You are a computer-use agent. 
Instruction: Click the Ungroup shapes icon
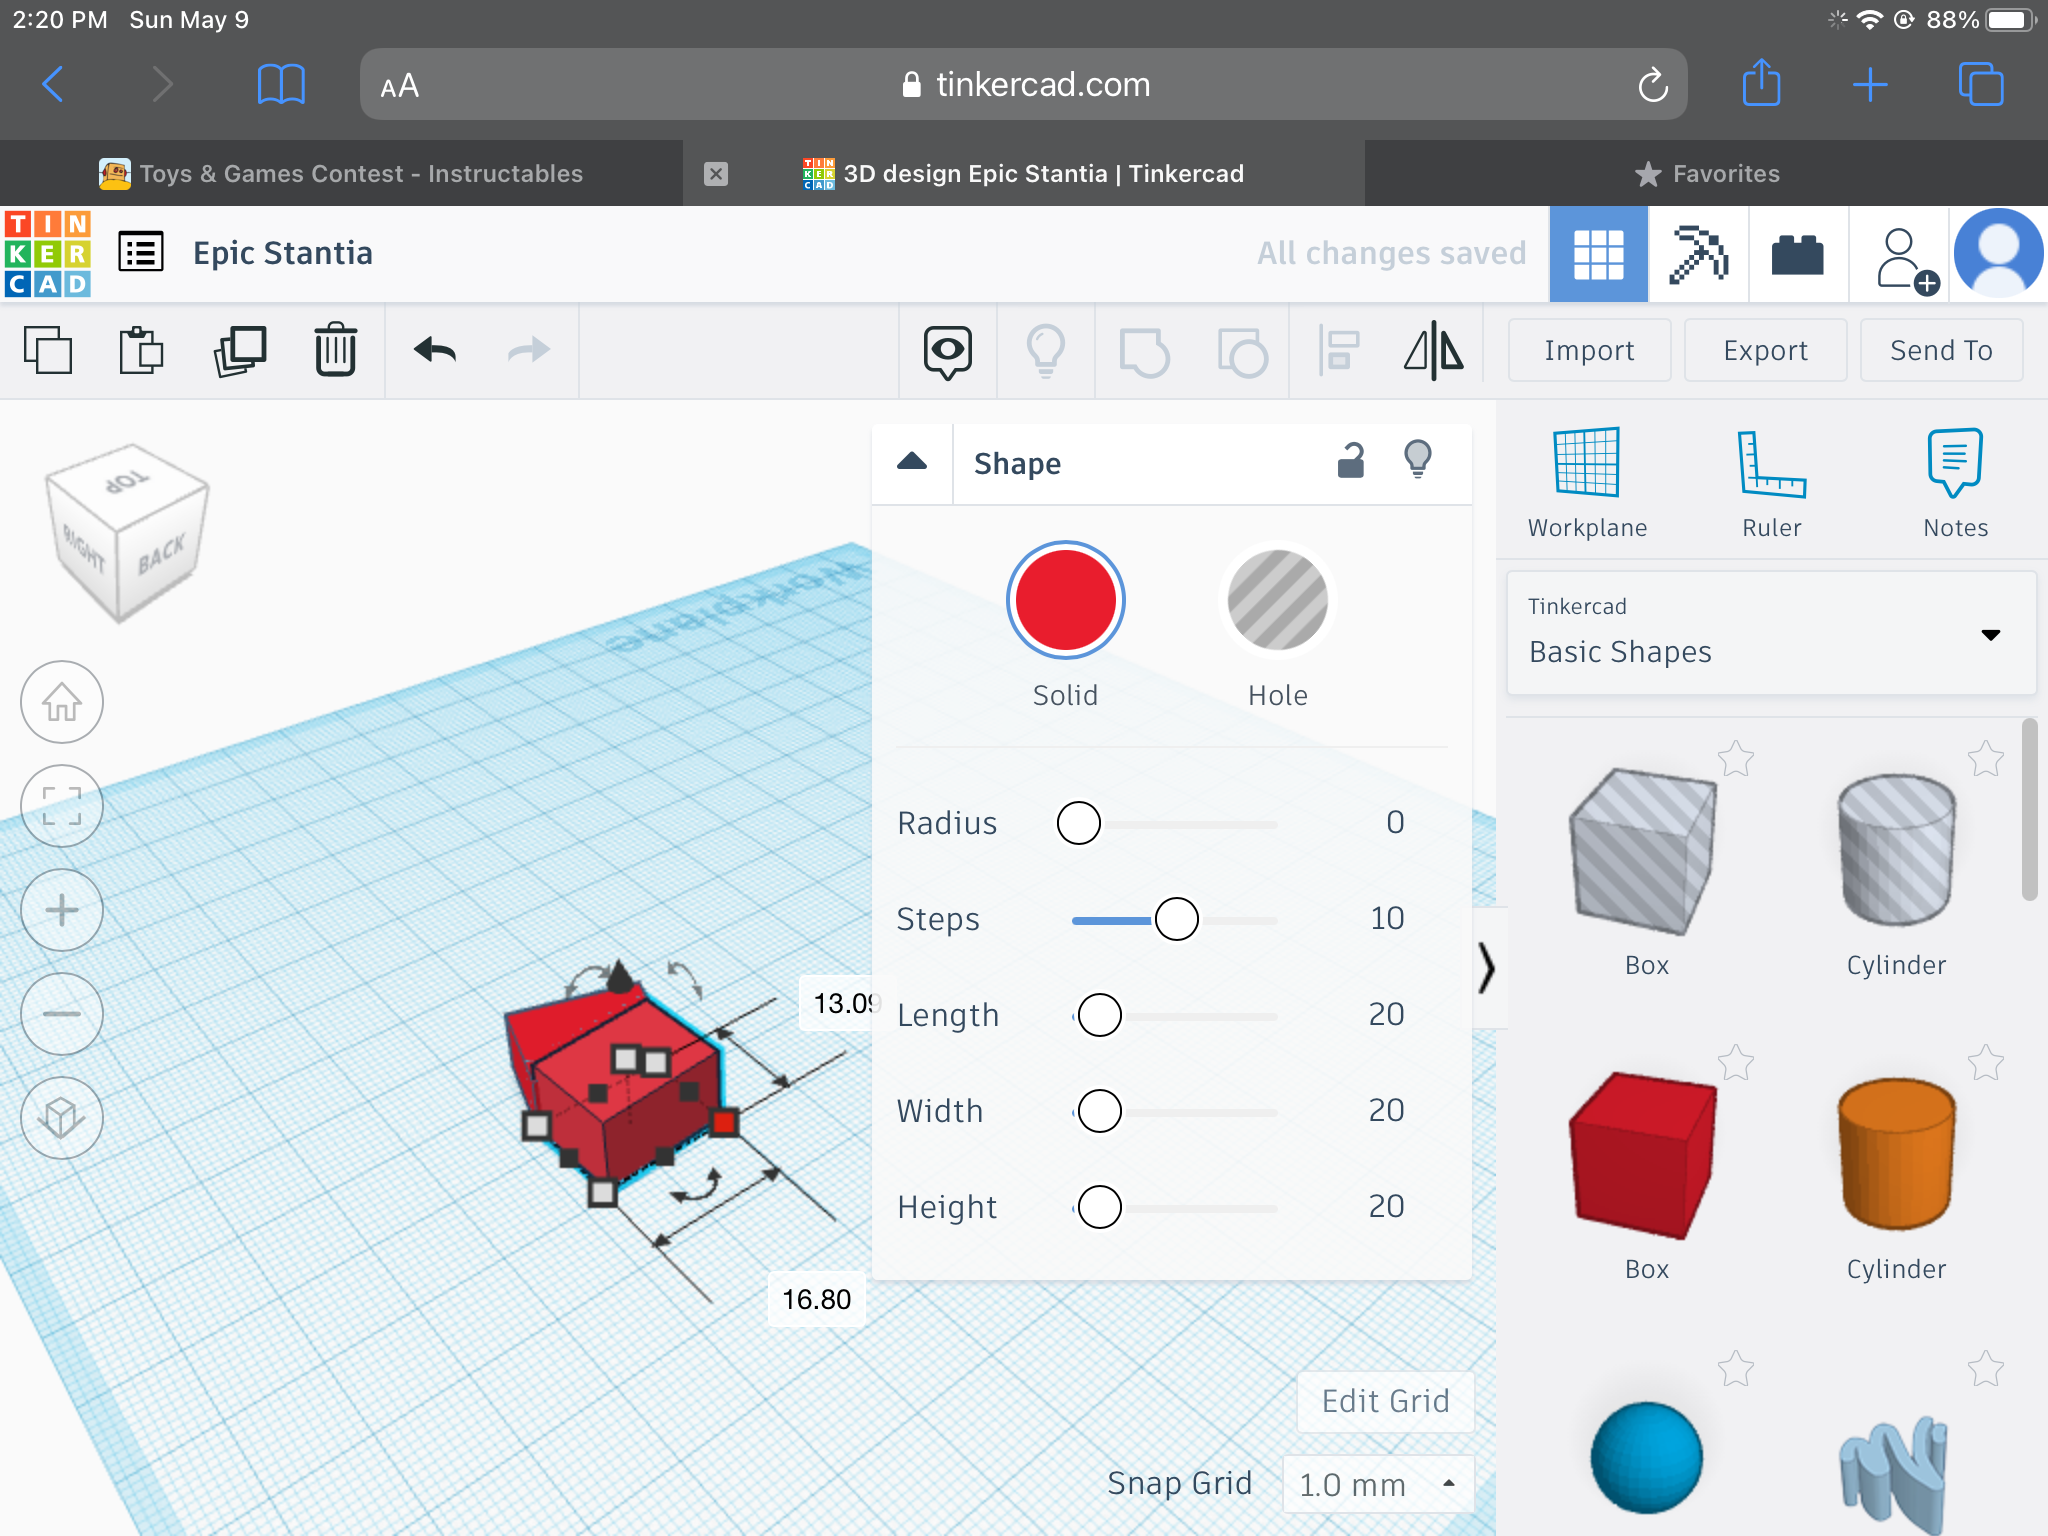point(1242,352)
